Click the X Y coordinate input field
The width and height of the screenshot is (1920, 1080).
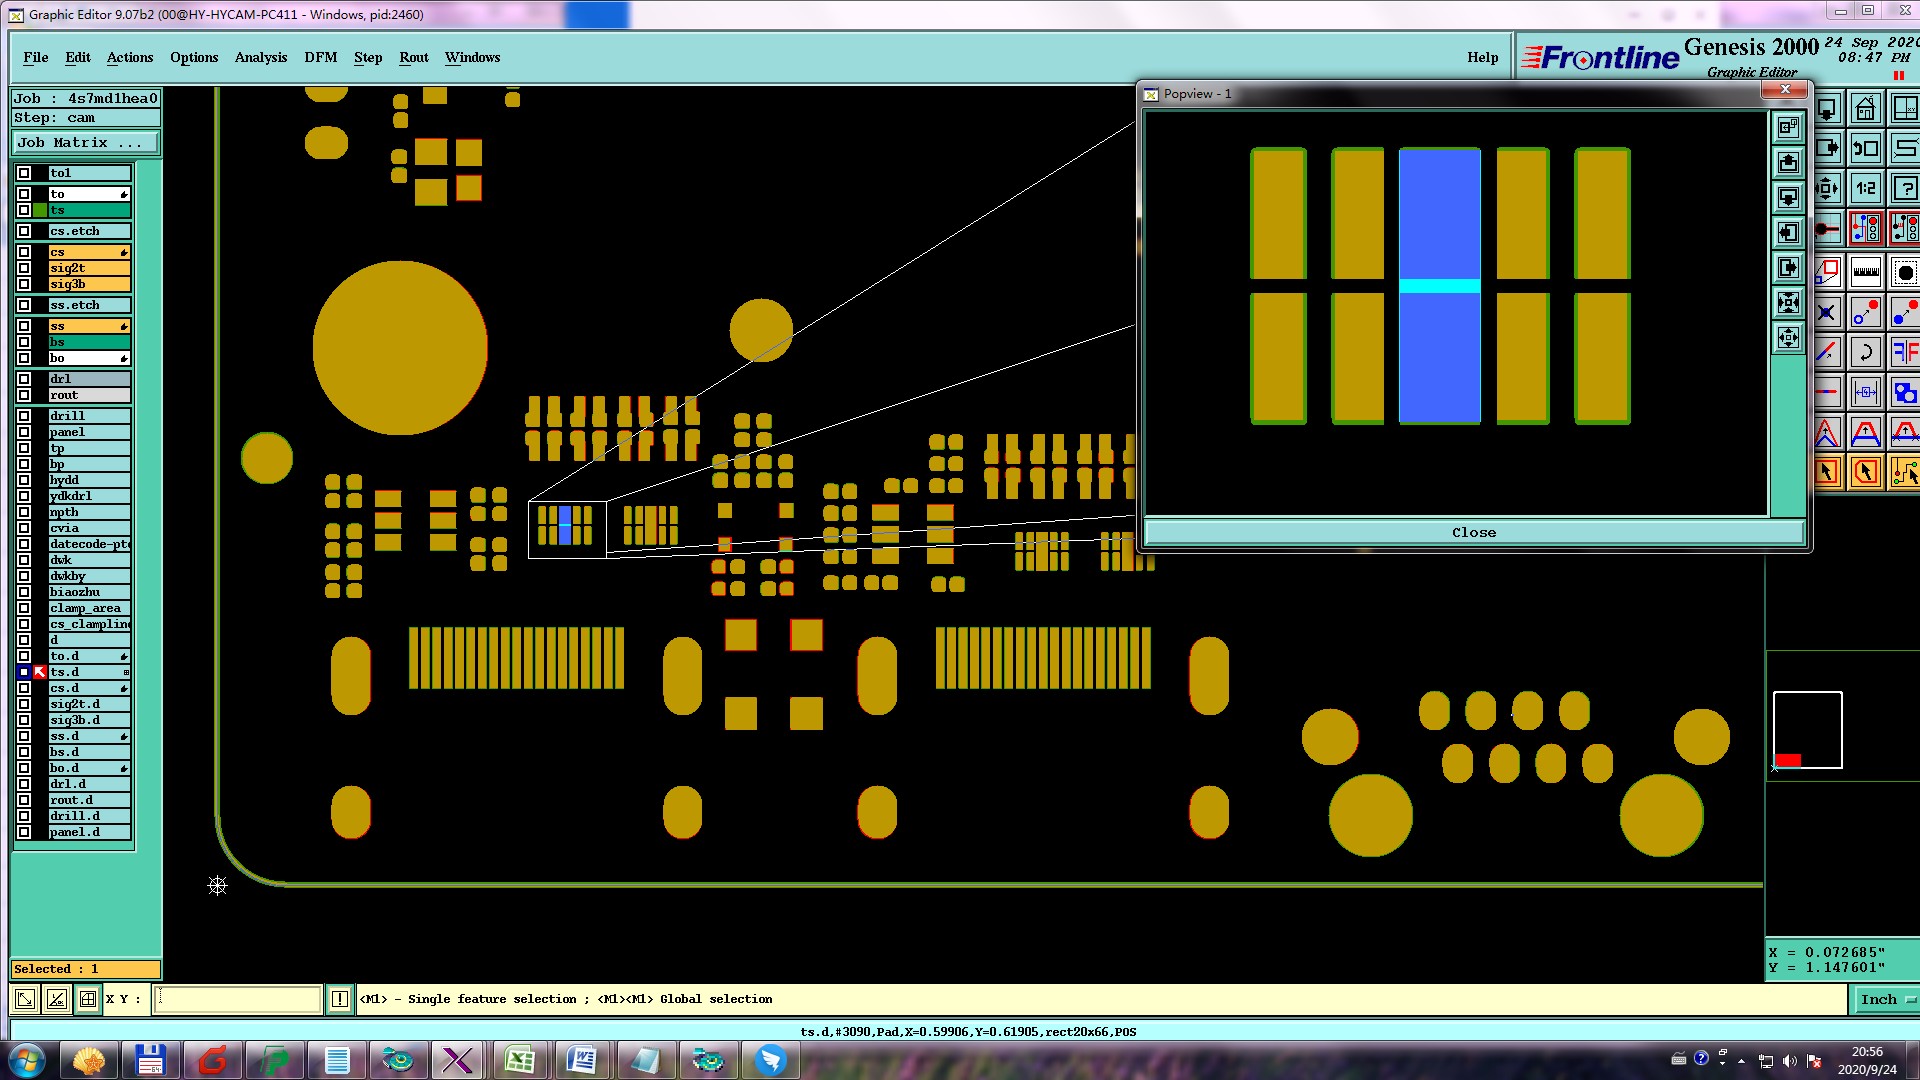pyautogui.click(x=237, y=999)
